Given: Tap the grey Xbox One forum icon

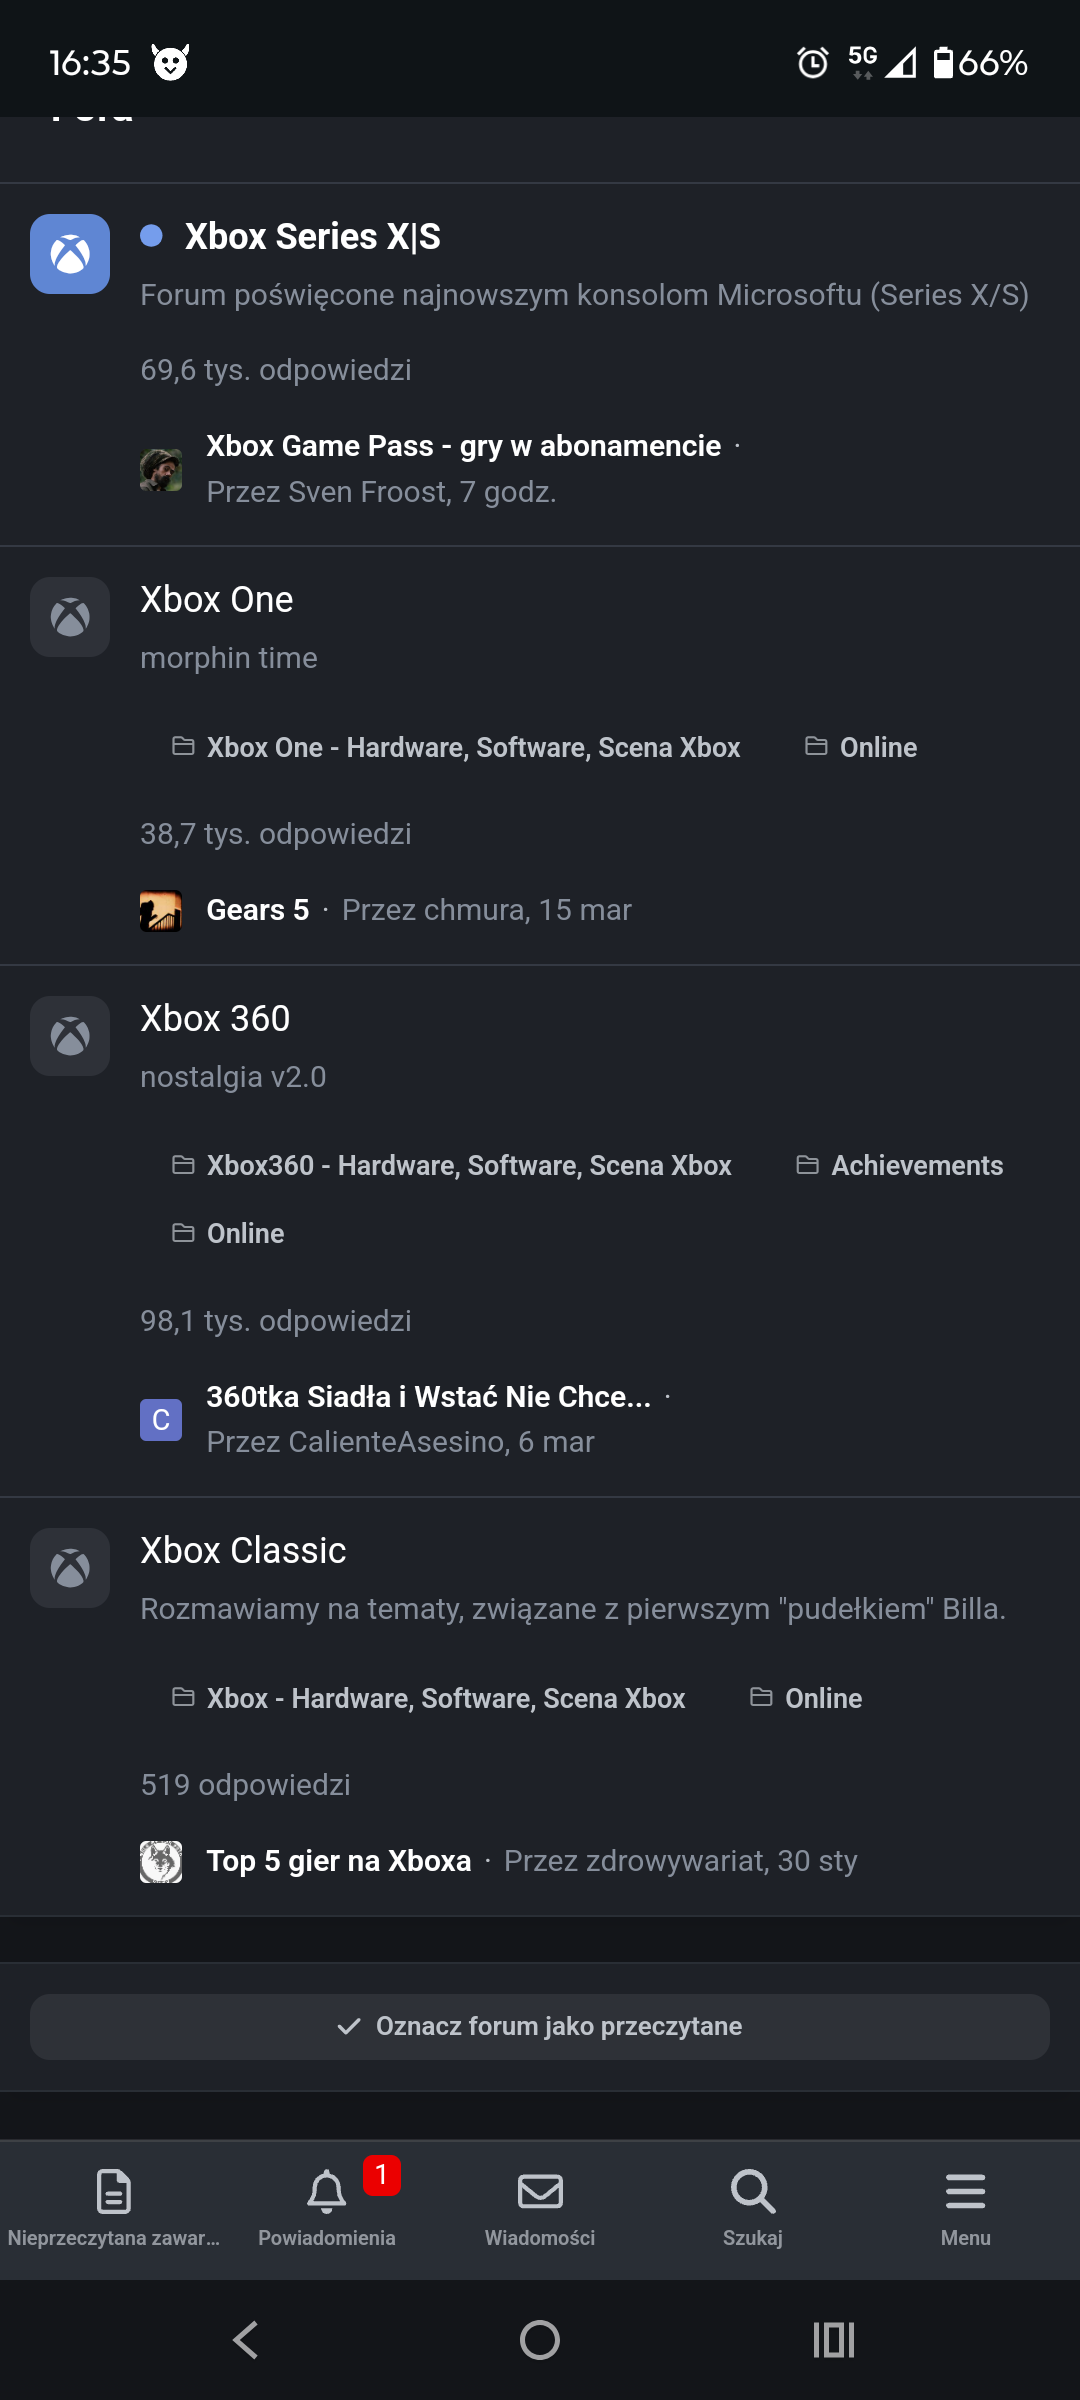Looking at the screenshot, I should tap(70, 617).
